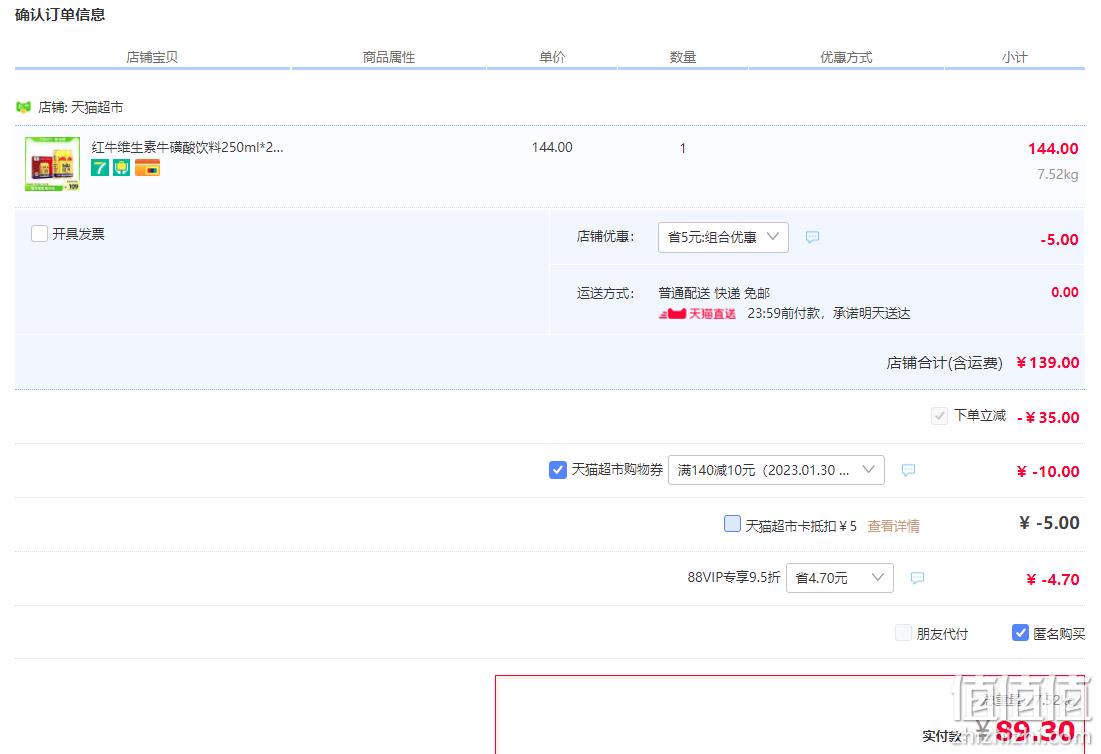Expand the 满140减10元 coupon dropdown

tap(776, 470)
